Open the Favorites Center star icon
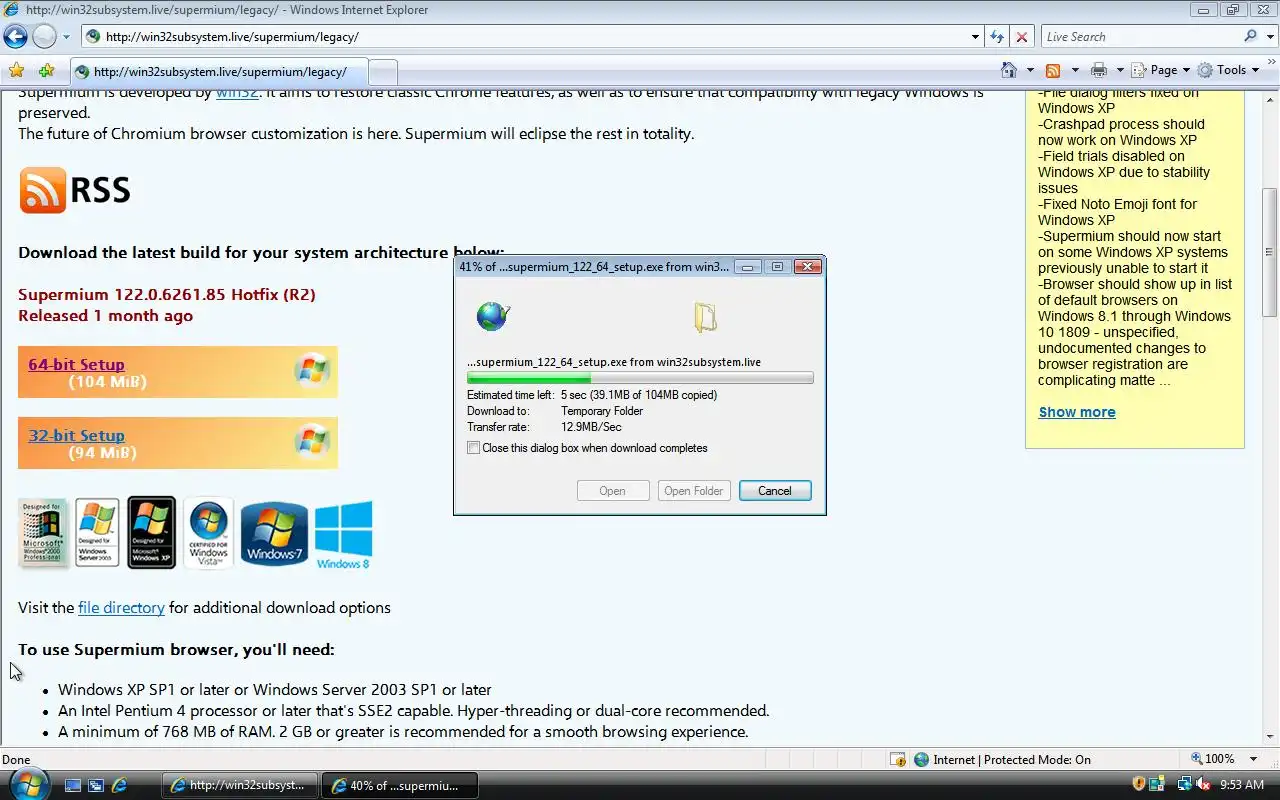 pyautogui.click(x=16, y=70)
